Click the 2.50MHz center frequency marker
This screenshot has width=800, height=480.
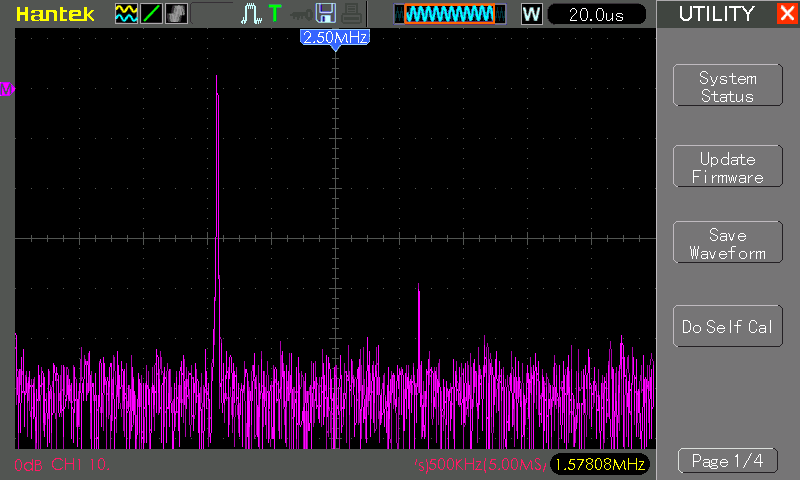(x=335, y=37)
